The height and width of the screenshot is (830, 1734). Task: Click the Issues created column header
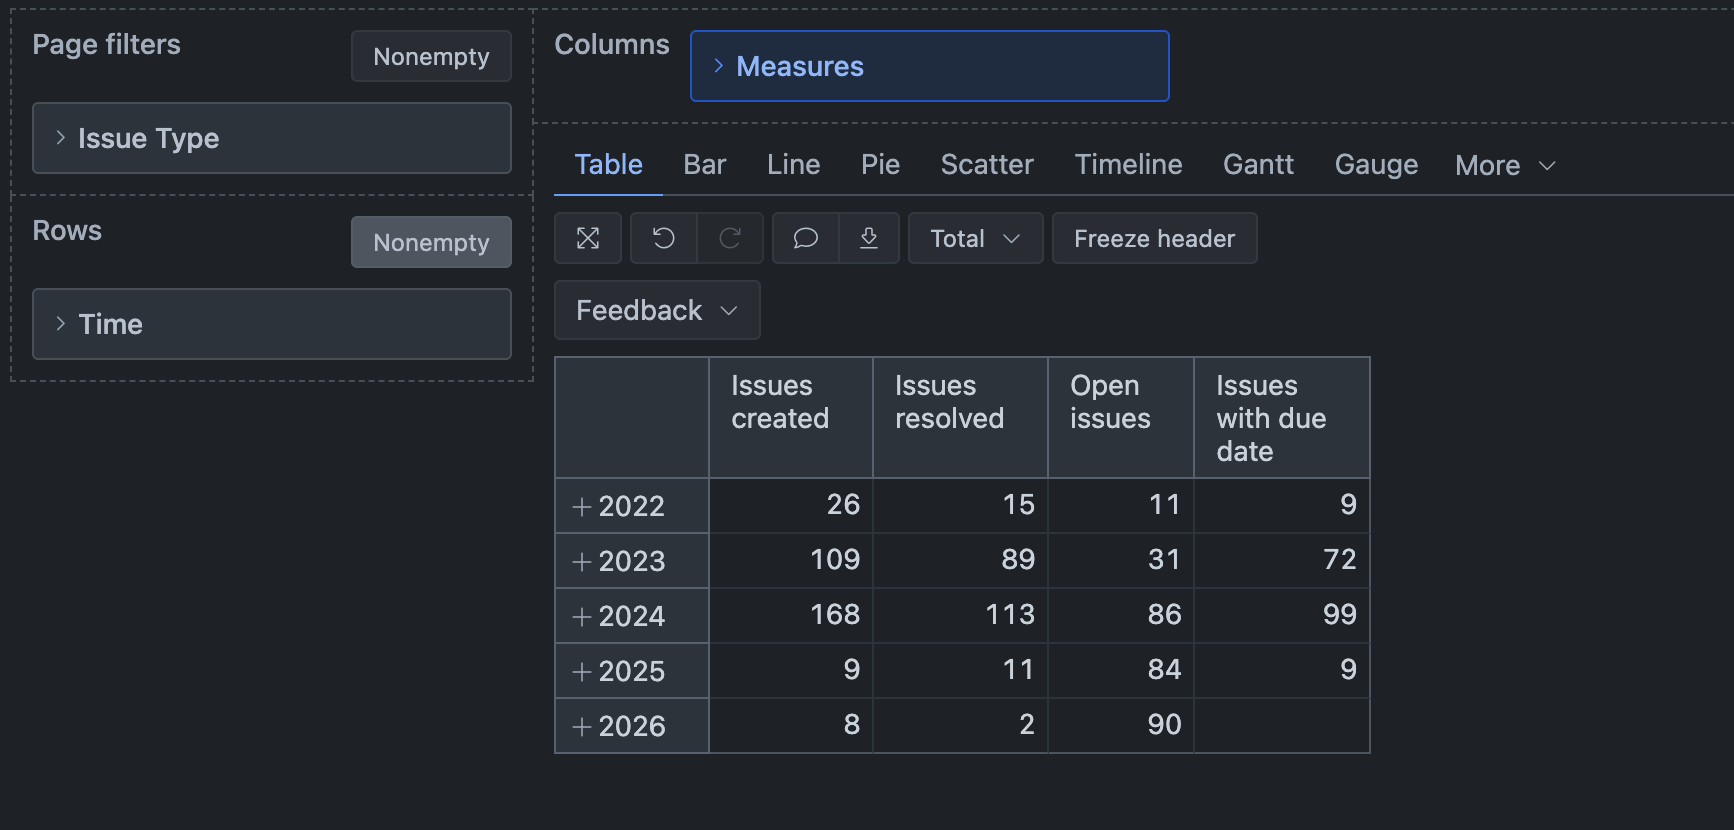tap(780, 402)
